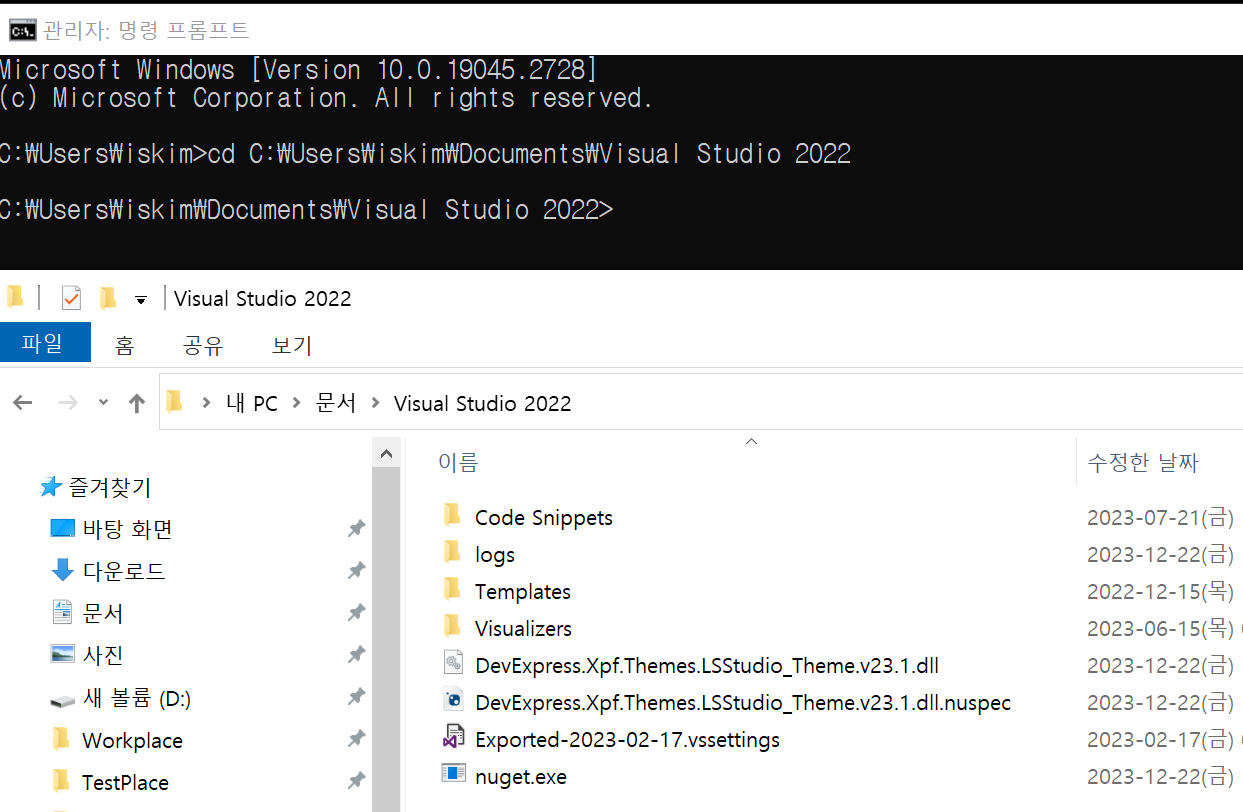Viewport: 1243px width, 812px height.
Task: Select the .dll.nuspec file
Action: tap(743, 703)
